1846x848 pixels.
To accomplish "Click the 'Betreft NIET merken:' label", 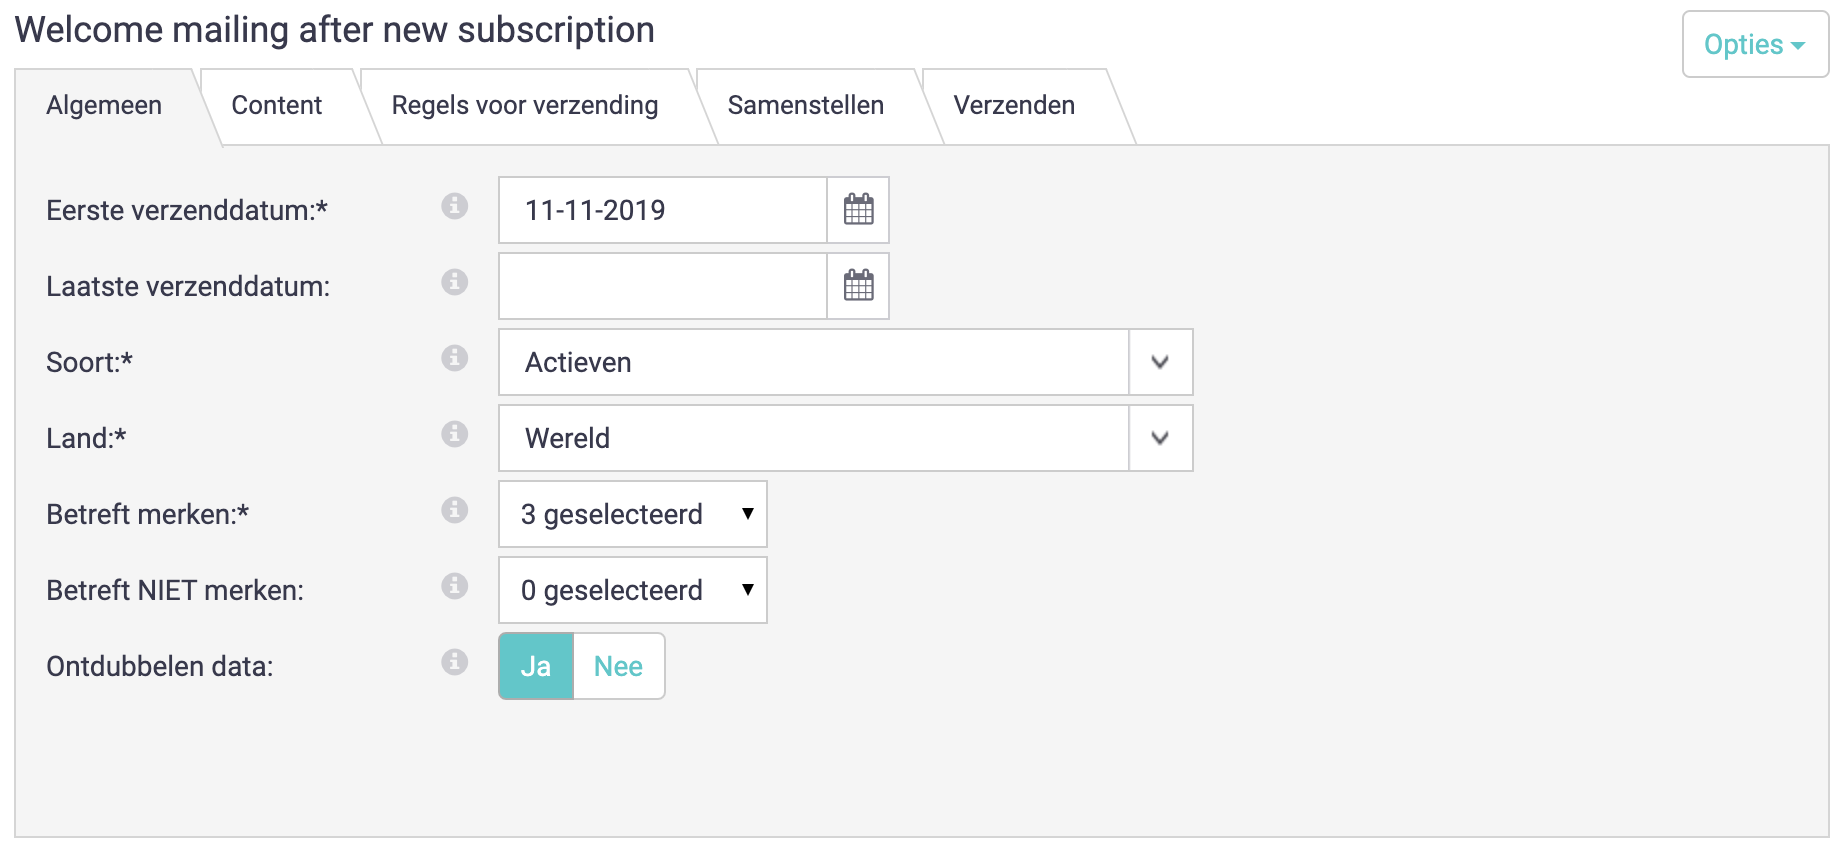I will [x=175, y=590].
